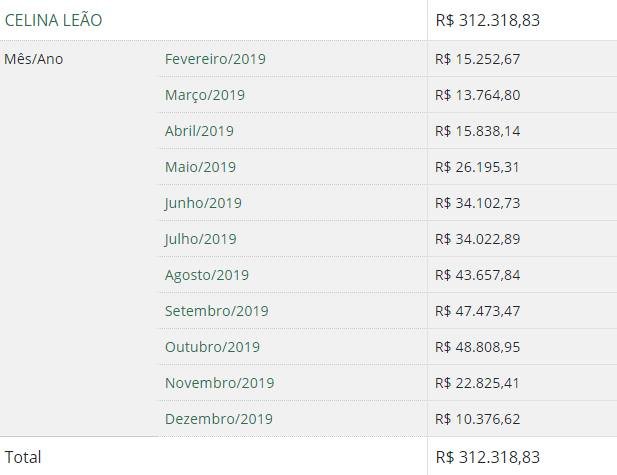Click the R$ 15.252,67 February amount
617x475 pixels.
[477, 59]
